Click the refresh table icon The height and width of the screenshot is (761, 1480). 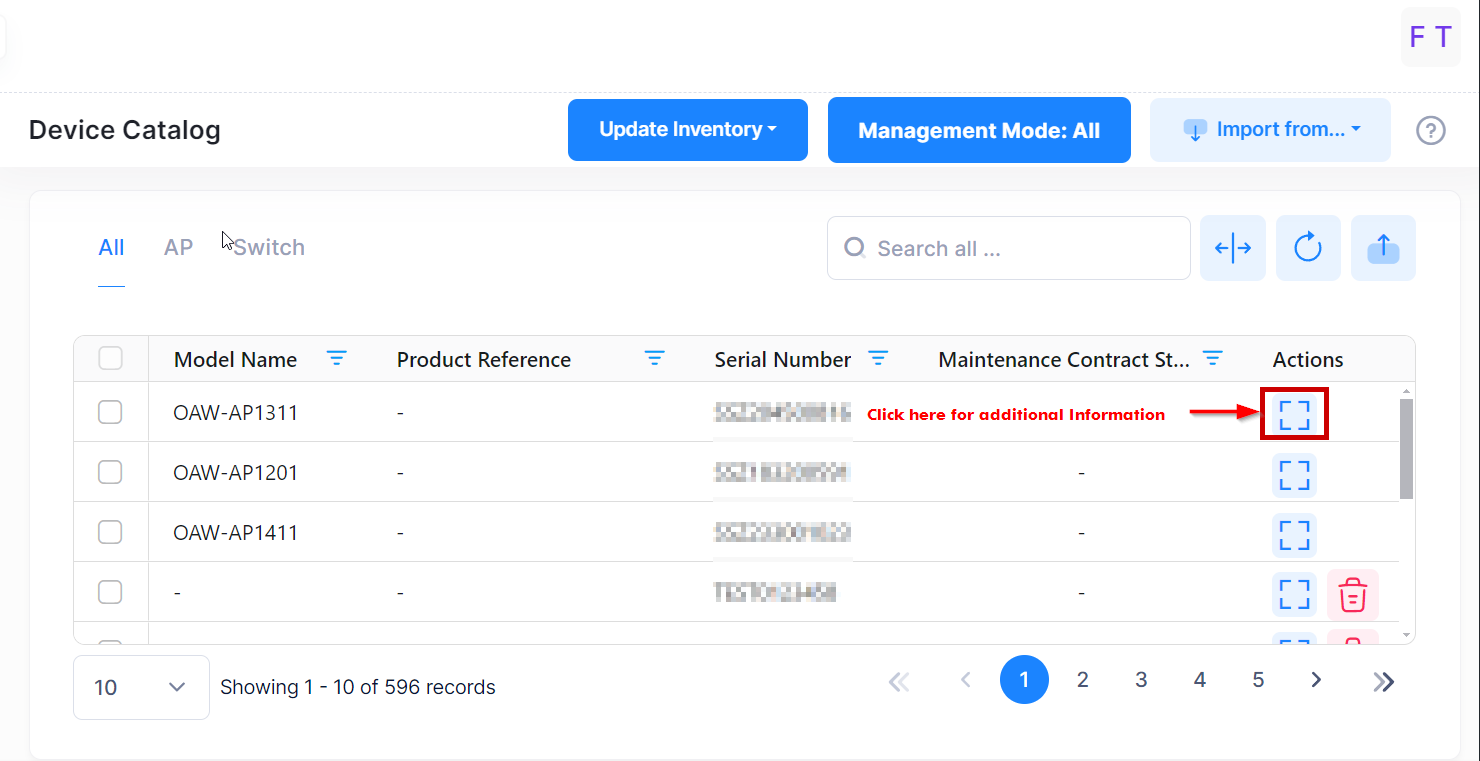[x=1308, y=248]
